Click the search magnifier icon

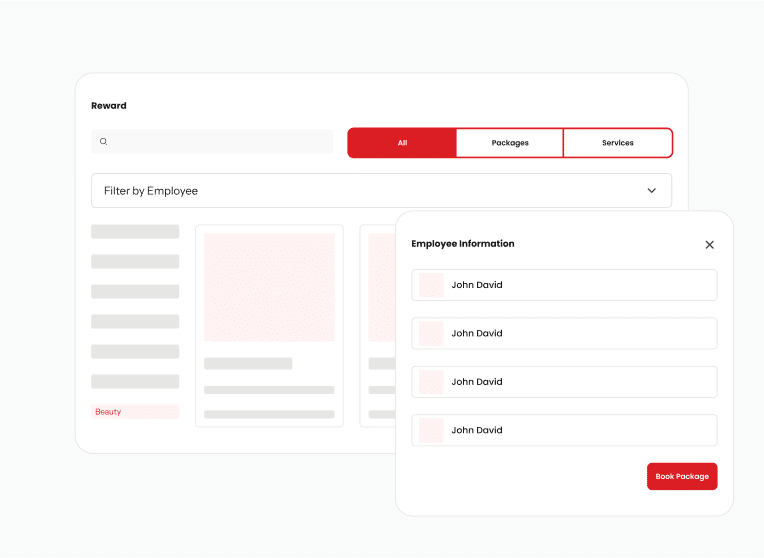[x=103, y=142]
